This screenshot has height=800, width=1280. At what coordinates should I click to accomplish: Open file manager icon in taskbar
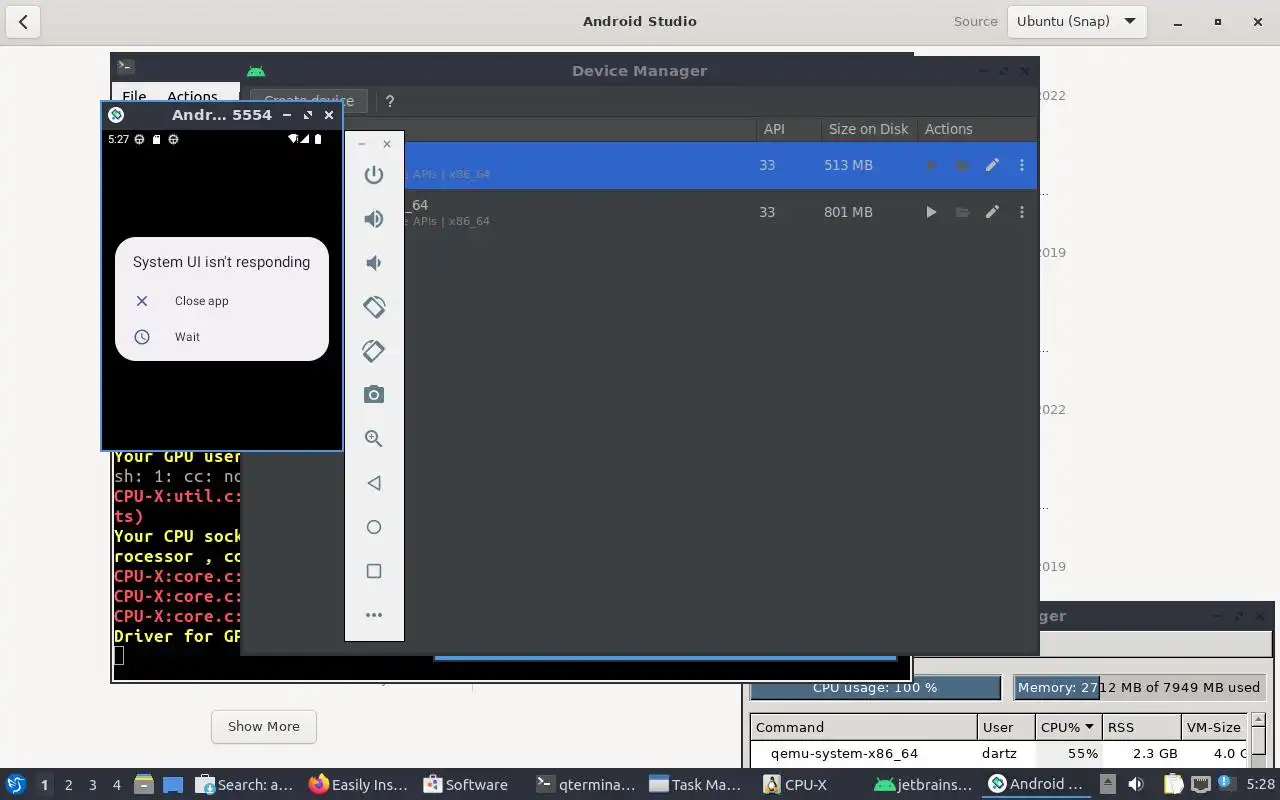[x=143, y=785]
